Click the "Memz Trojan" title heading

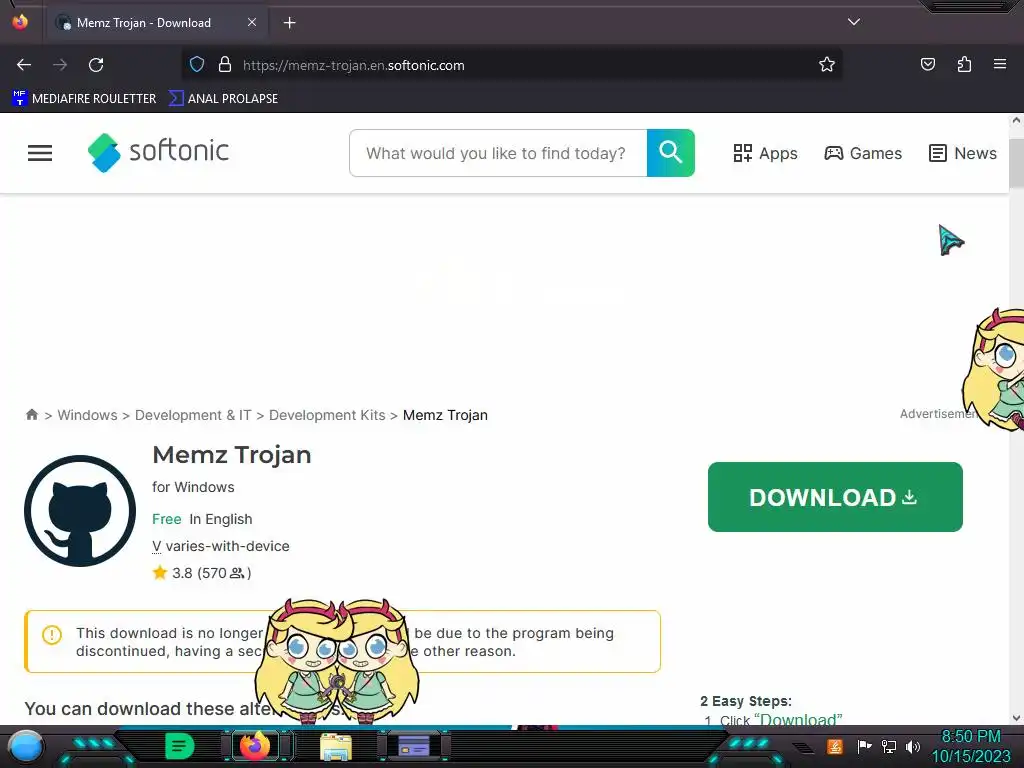coord(232,455)
